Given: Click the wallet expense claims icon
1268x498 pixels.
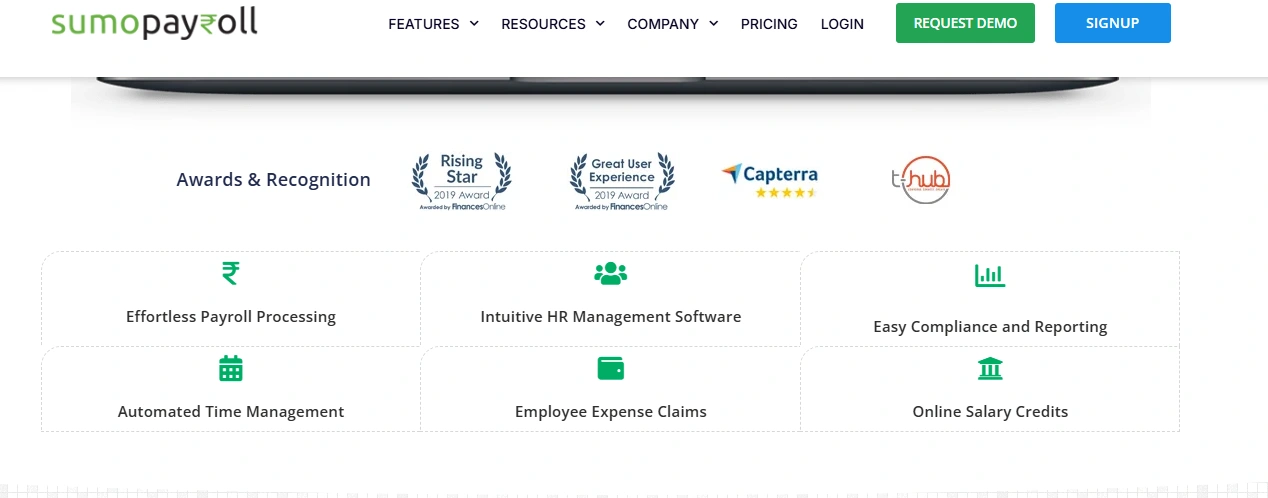Looking at the screenshot, I should (610, 368).
